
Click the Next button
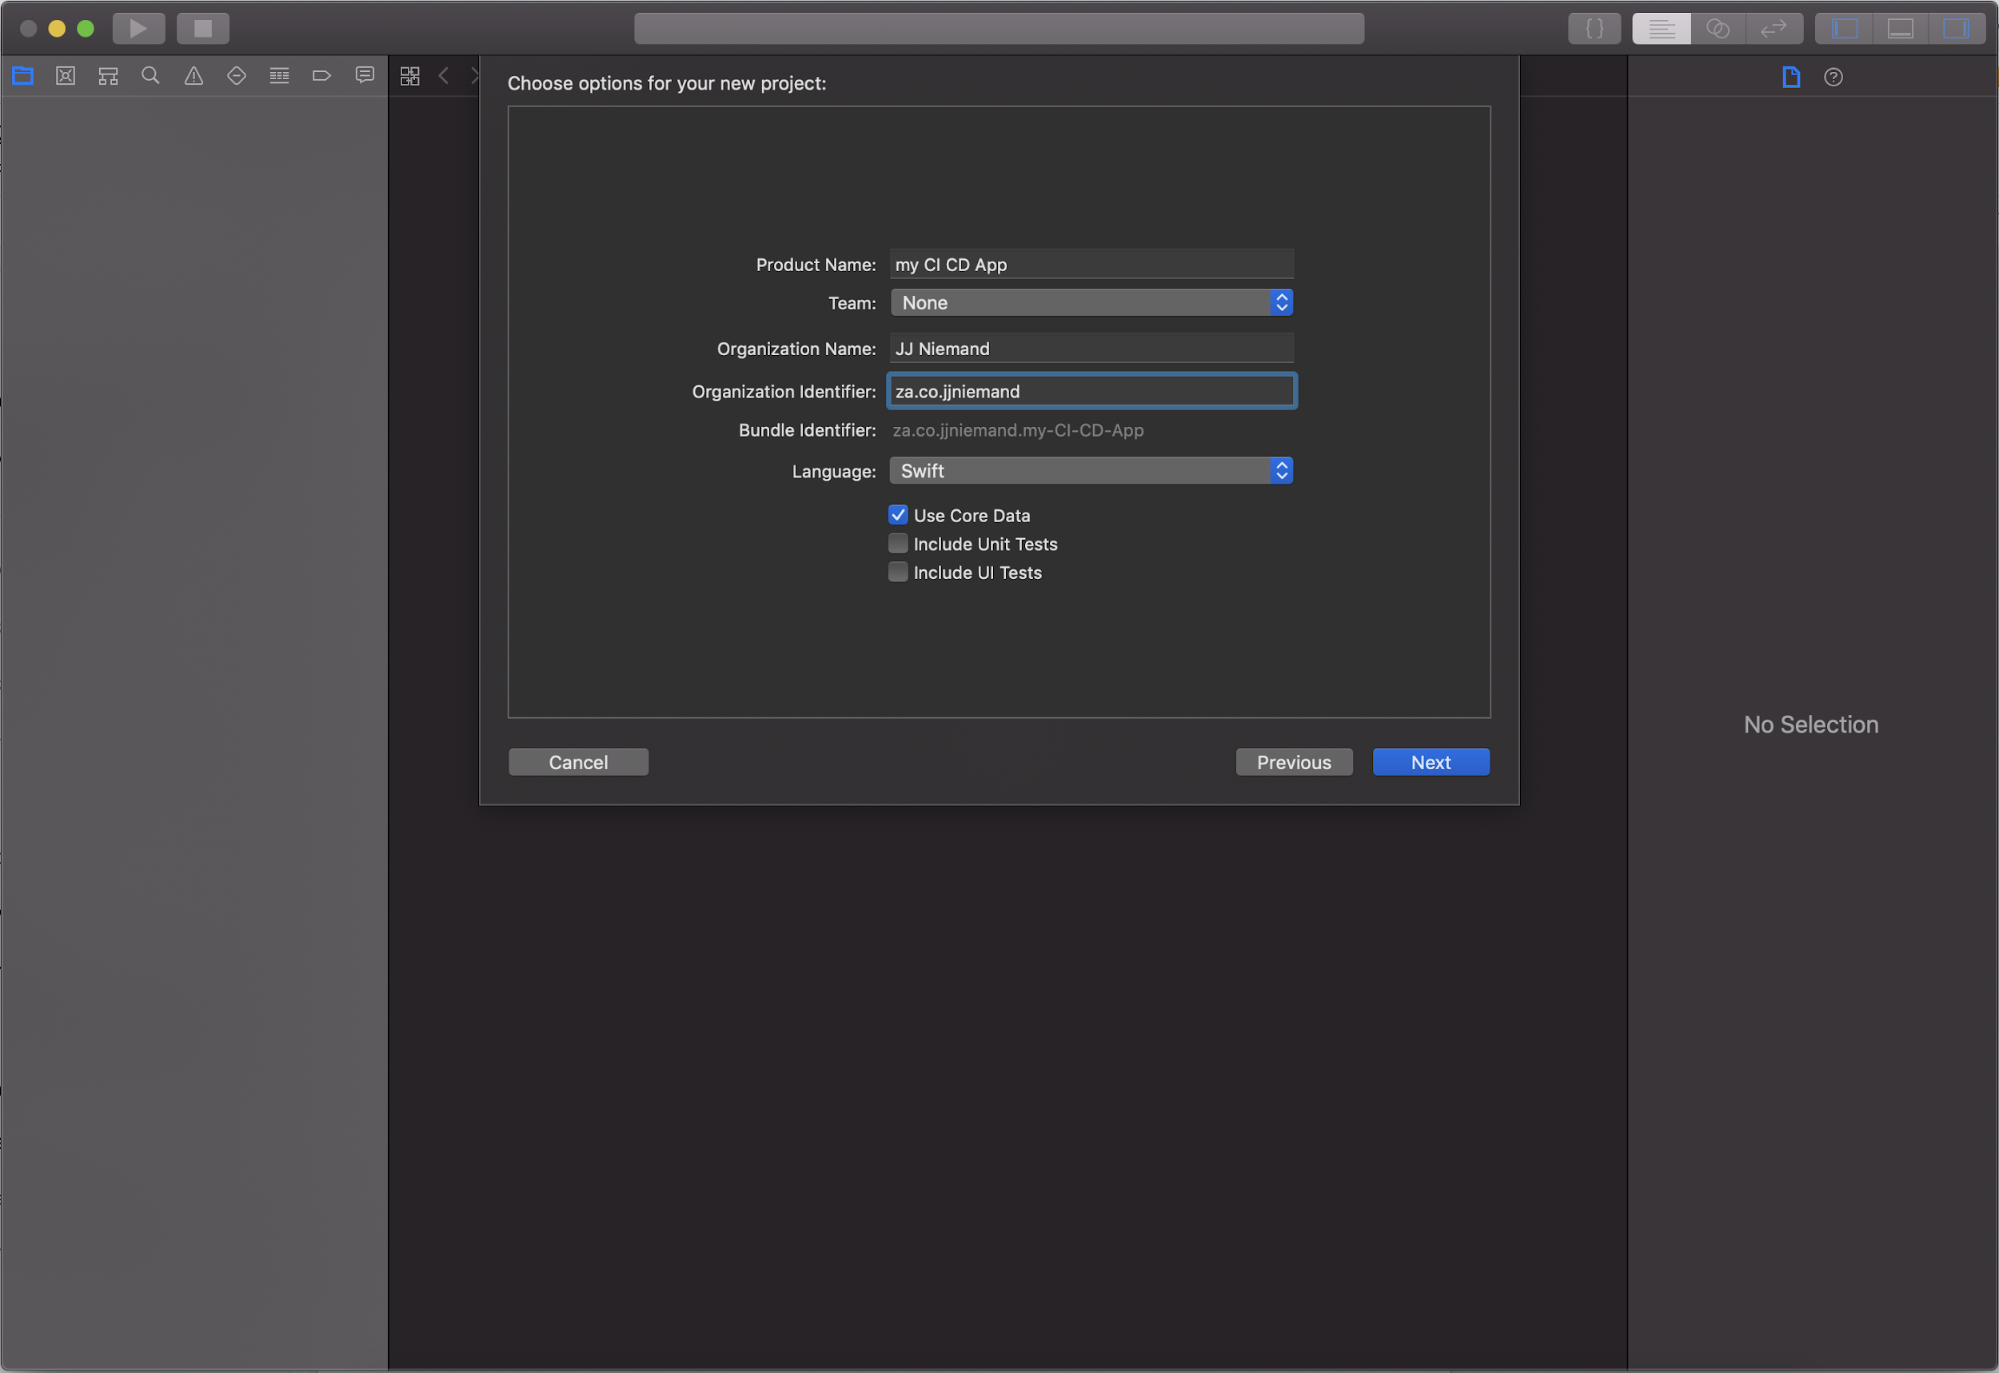point(1430,762)
